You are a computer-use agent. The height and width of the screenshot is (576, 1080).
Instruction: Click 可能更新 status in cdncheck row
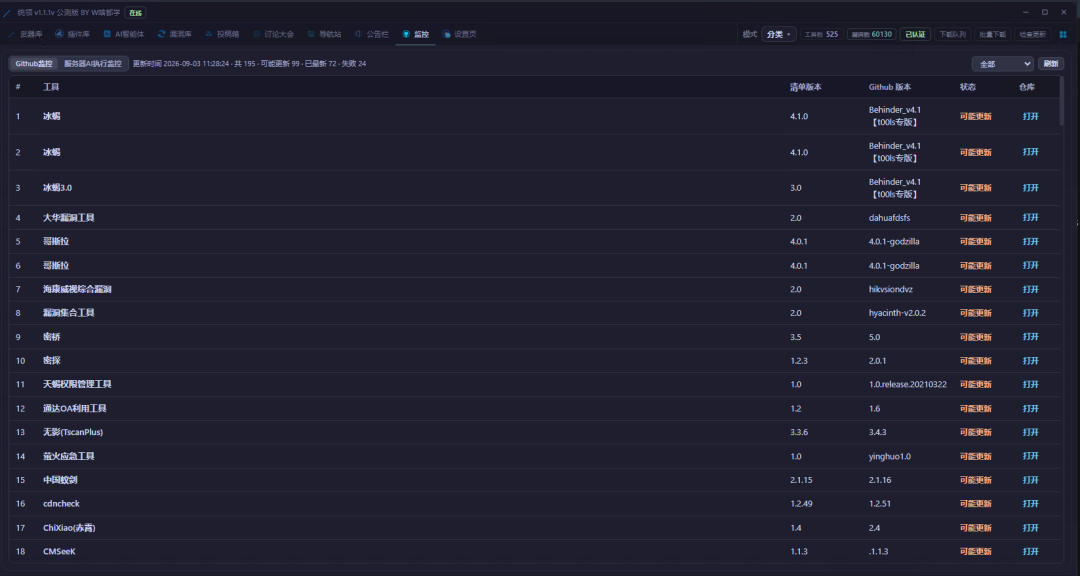pos(975,504)
